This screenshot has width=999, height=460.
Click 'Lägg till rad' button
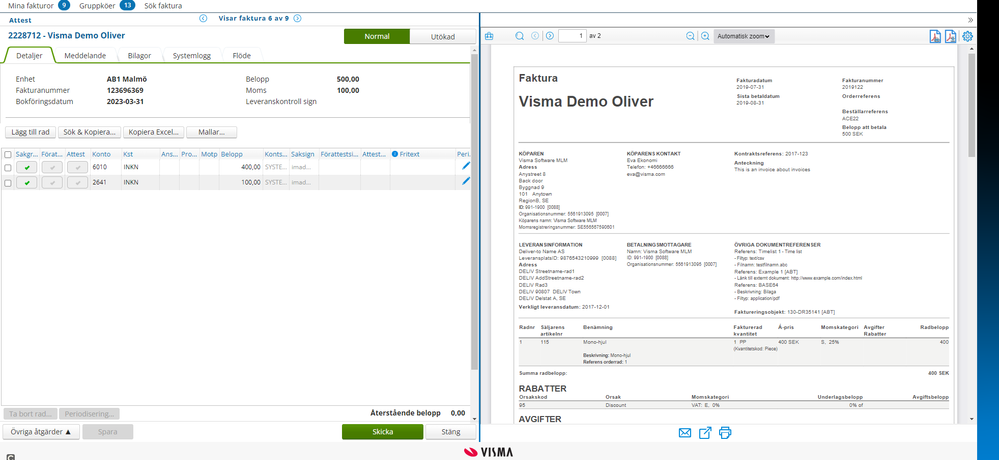coord(30,133)
